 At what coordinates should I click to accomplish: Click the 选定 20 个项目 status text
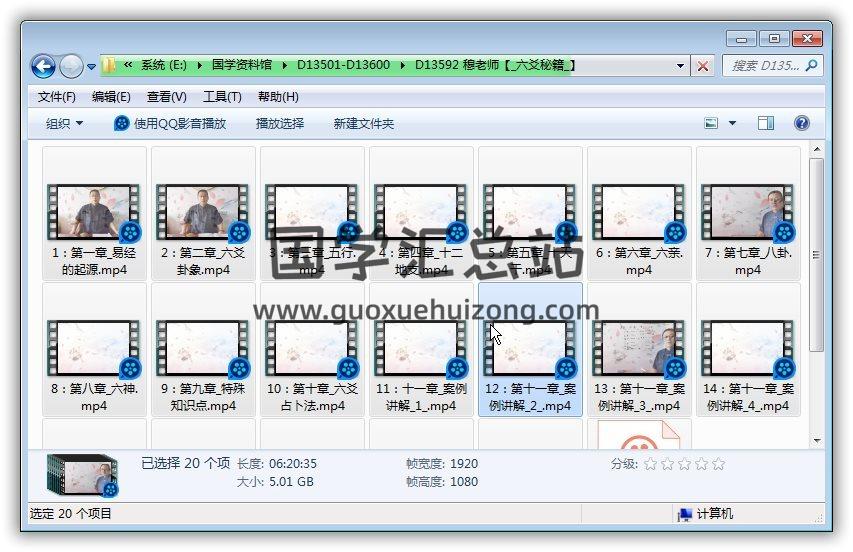tap(71, 513)
